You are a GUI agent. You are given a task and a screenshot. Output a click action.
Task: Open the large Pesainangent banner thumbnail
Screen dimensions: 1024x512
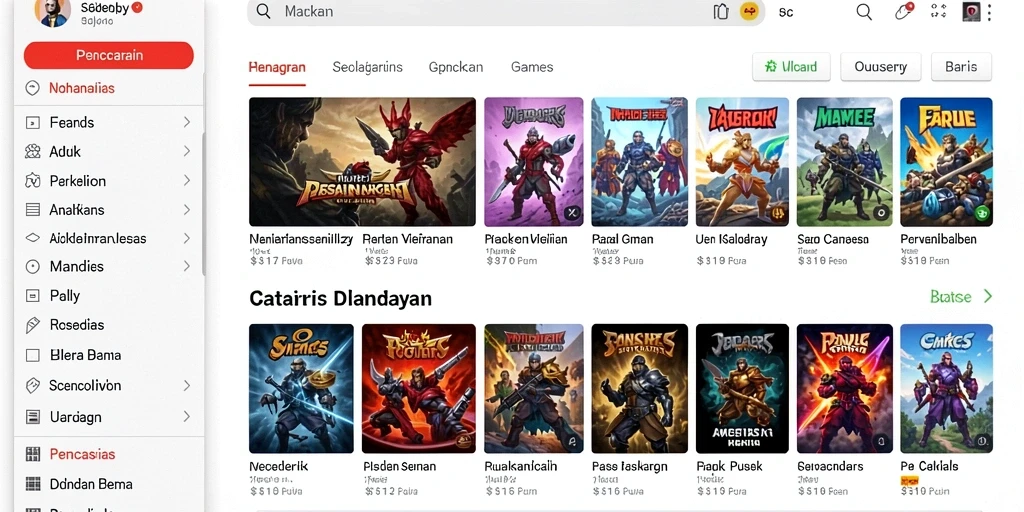pyautogui.click(x=362, y=162)
